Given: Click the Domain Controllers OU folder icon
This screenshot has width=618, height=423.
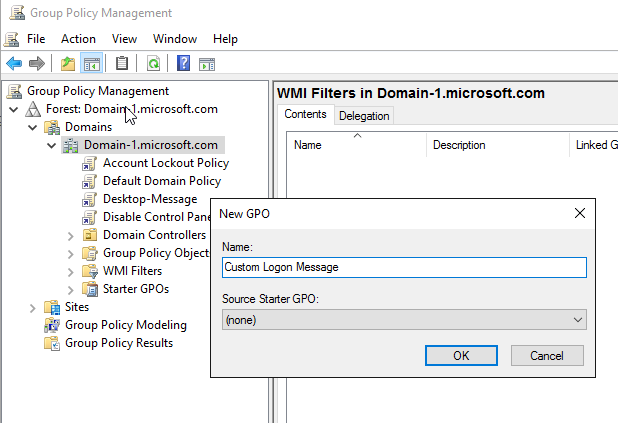Looking at the screenshot, I should pos(90,235).
